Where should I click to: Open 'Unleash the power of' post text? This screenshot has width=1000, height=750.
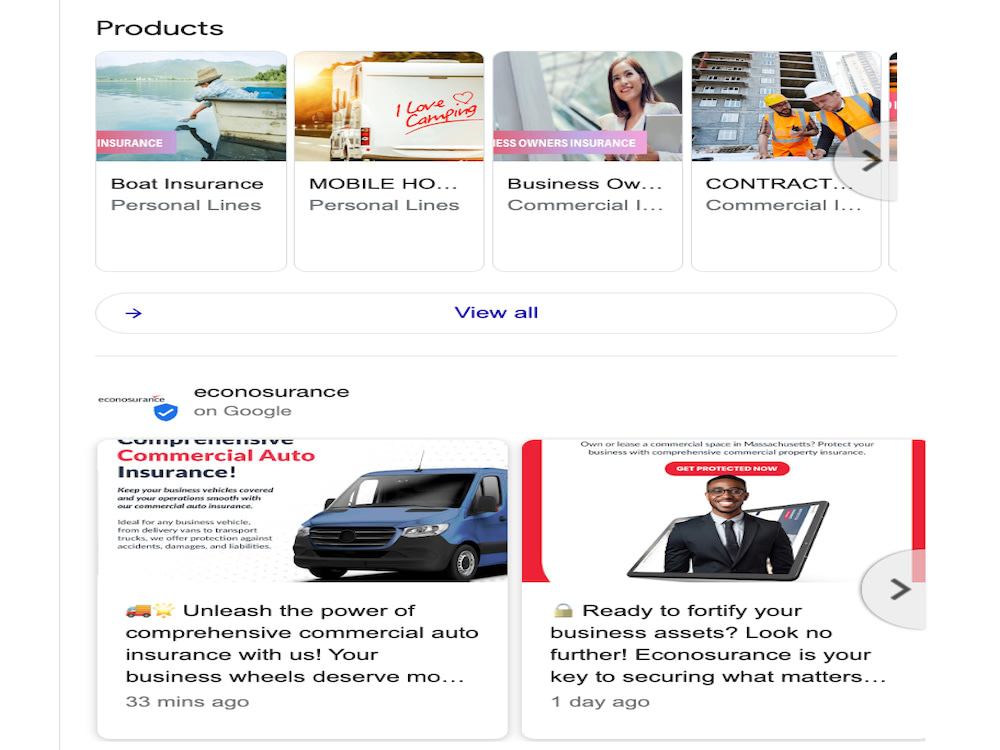[302, 643]
